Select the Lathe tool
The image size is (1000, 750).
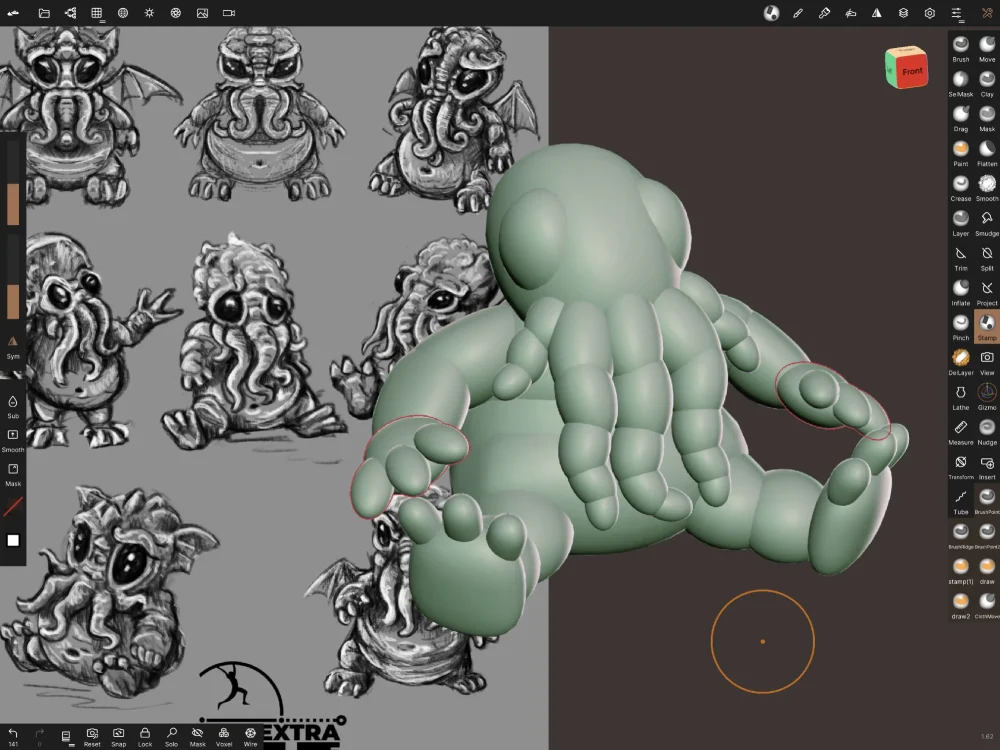960,397
